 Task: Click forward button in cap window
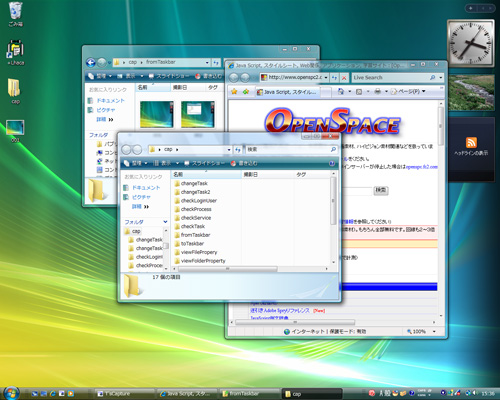[x=137, y=150]
